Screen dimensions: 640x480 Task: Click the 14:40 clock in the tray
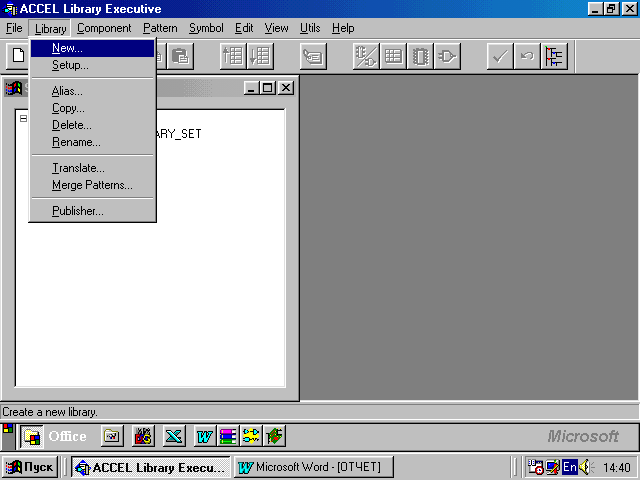(x=617, y=467)
